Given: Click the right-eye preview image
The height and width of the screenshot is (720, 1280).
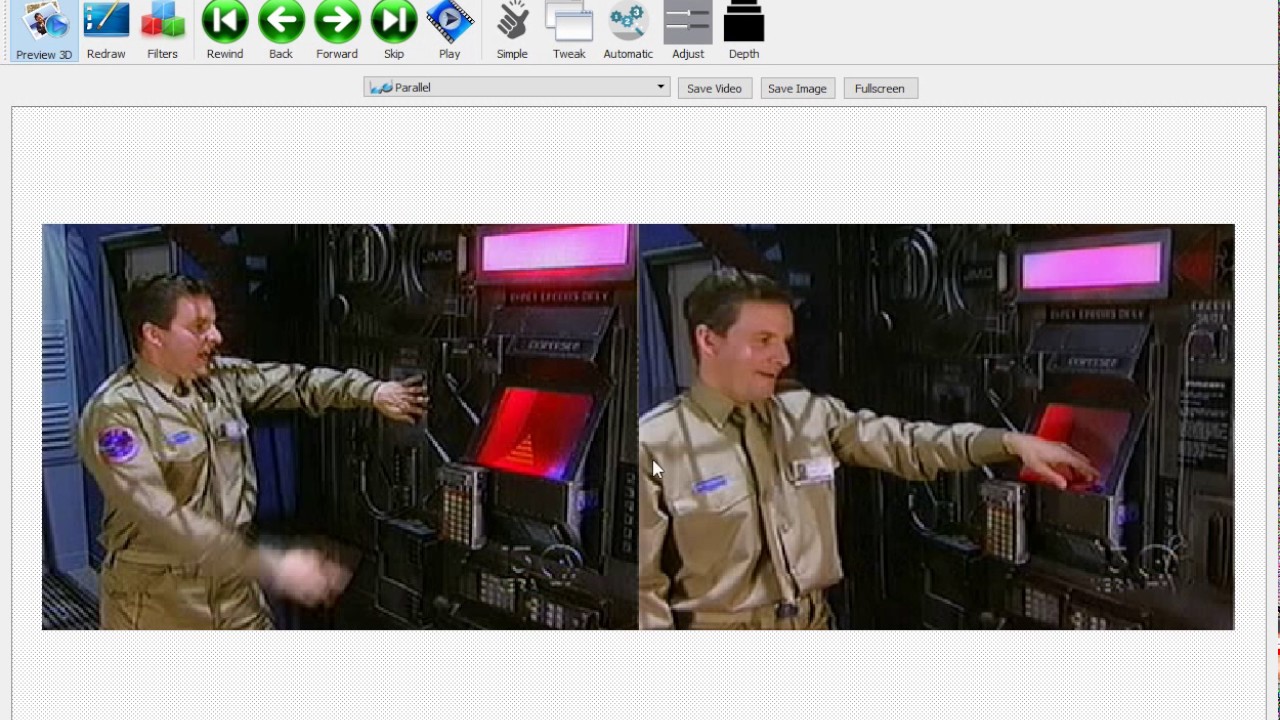Looking at the screenshot, I should (x=937, y=427).
